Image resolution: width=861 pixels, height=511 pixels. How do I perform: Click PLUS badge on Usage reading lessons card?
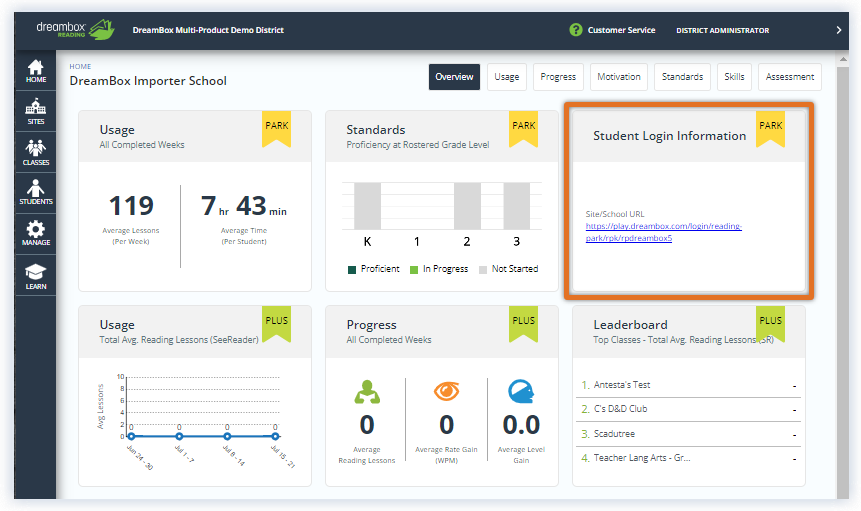pos(276,324)
